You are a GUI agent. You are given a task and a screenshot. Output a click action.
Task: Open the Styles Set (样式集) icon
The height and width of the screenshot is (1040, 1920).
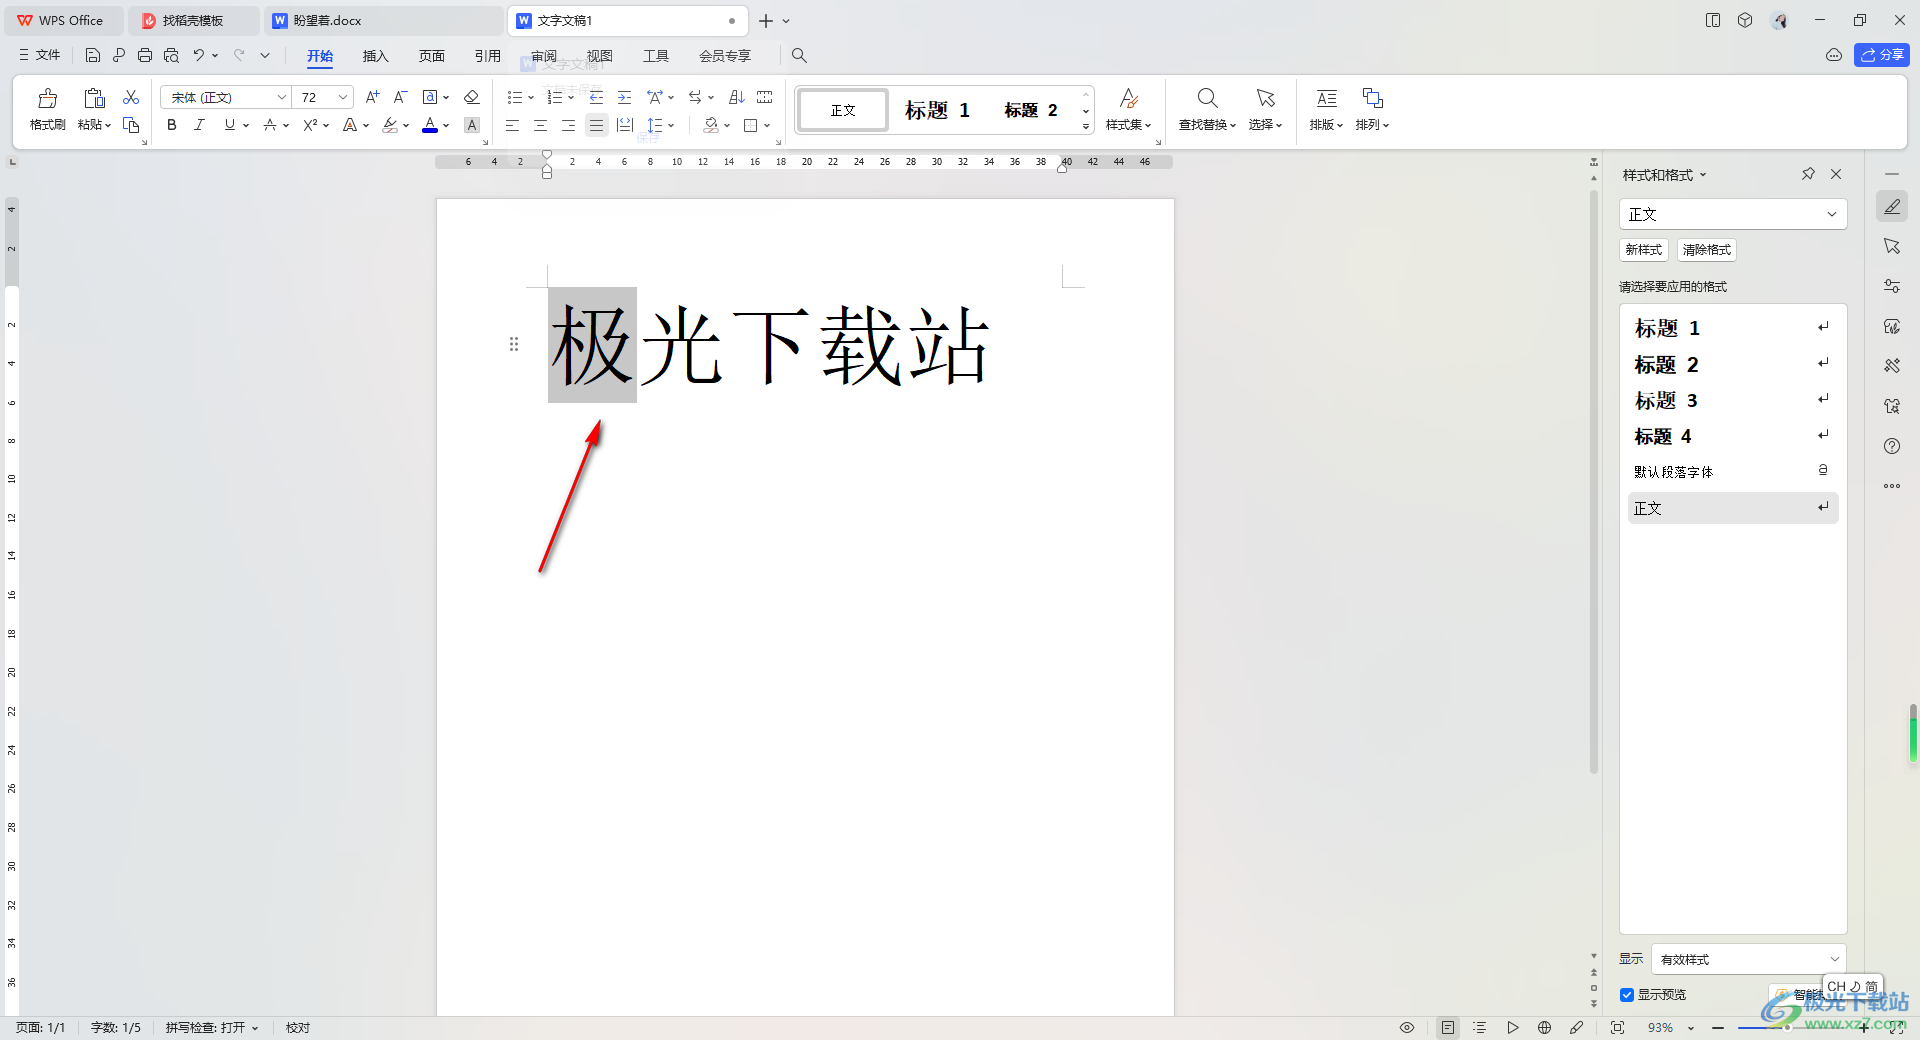click(x=1128, y=109)
